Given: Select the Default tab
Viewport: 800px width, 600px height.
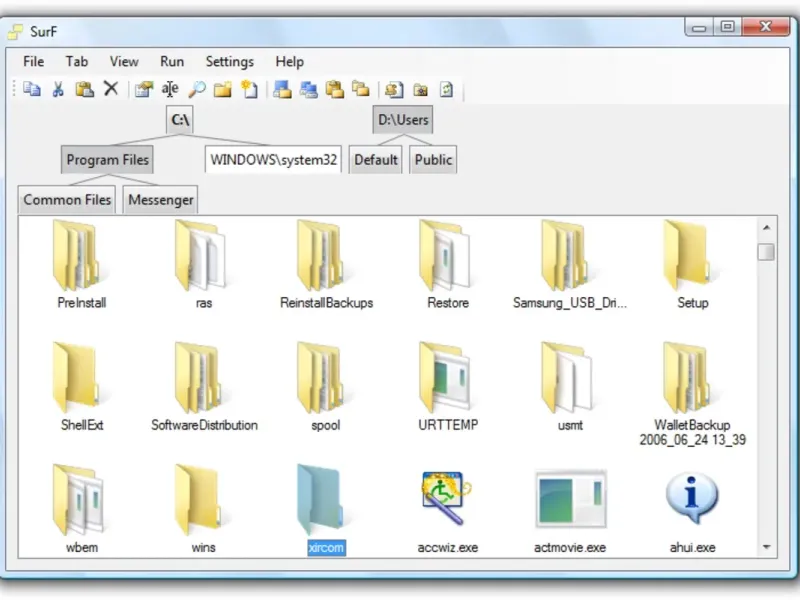Looking at the screenshot, I should (x=376, y=160).
